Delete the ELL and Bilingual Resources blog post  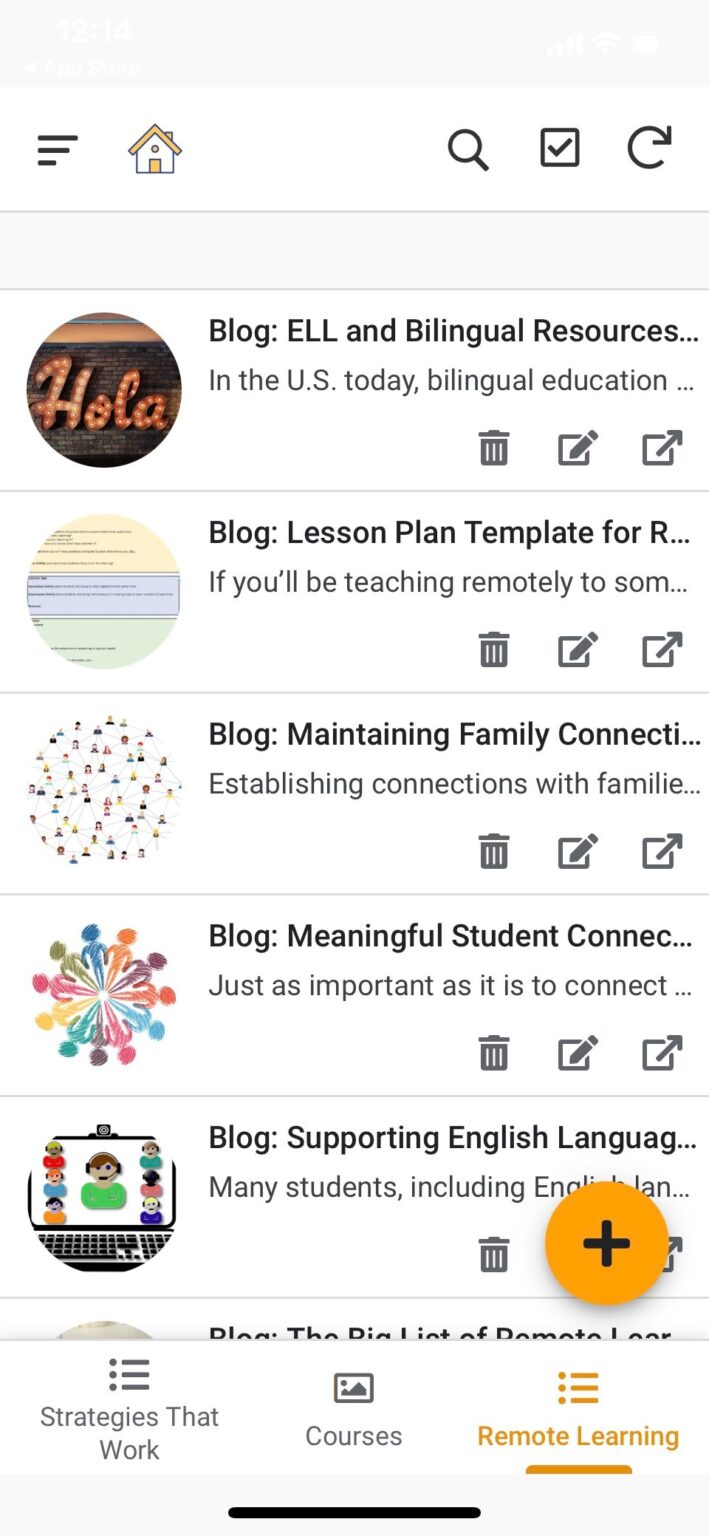493,448
